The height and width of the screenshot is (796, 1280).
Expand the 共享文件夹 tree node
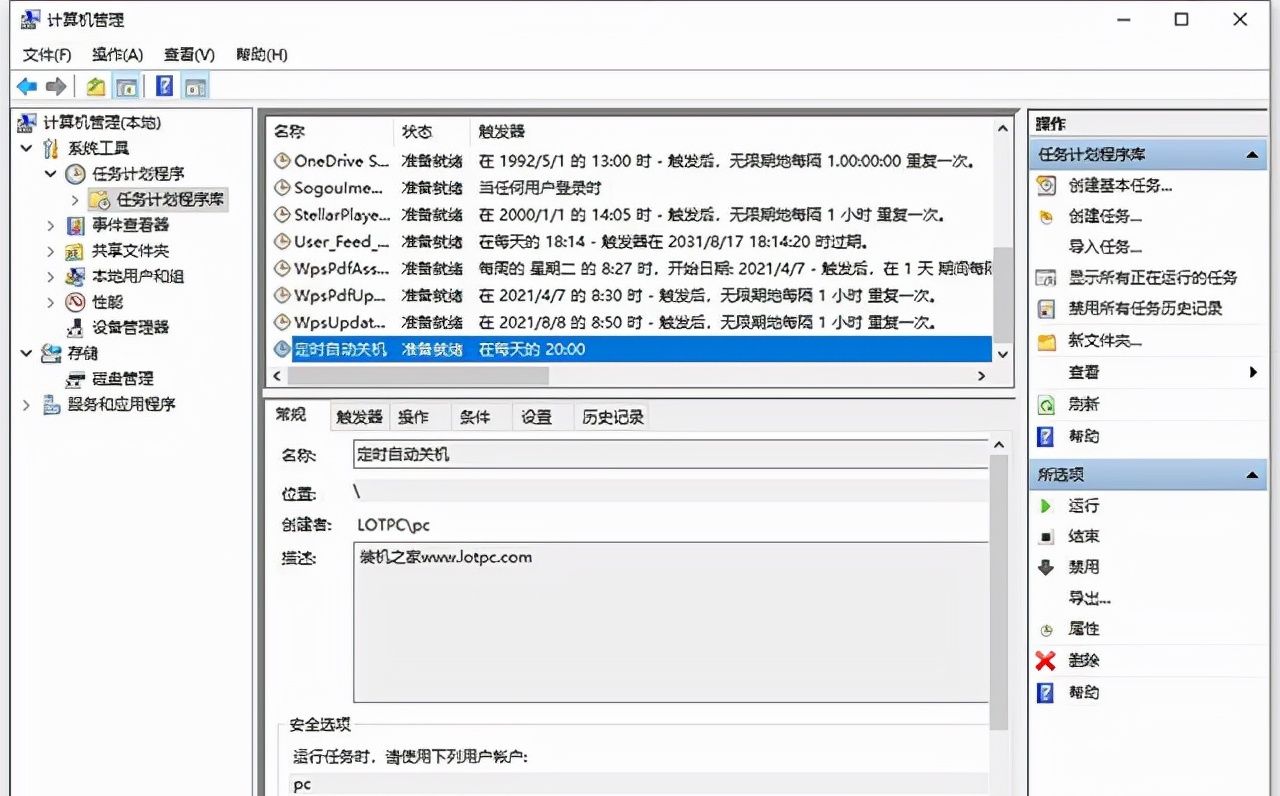coord(51,251)
